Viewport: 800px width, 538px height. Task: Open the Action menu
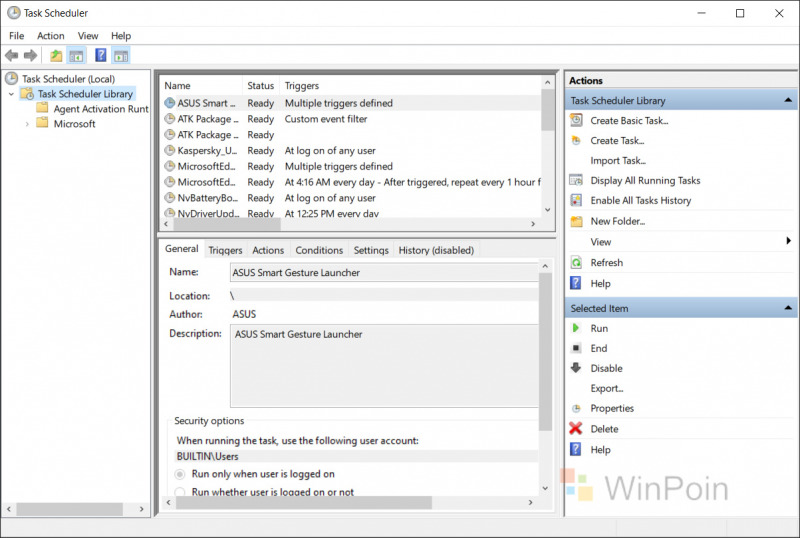51,36
